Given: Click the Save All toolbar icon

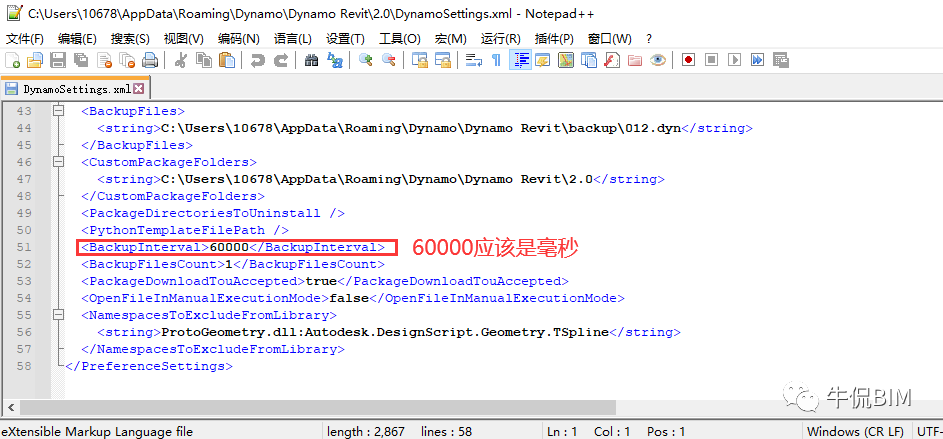Looking at the screenshot, I should [x=81, y=60].
